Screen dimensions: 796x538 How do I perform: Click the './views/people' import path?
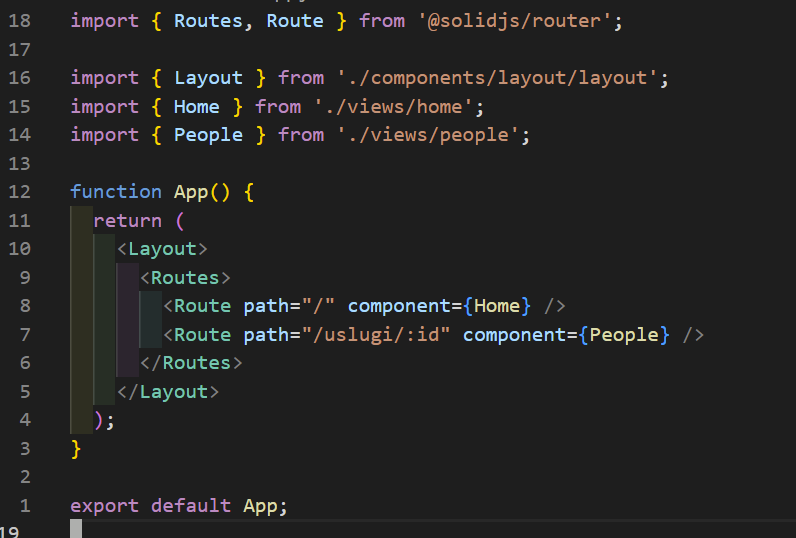[x=428, y=135]
